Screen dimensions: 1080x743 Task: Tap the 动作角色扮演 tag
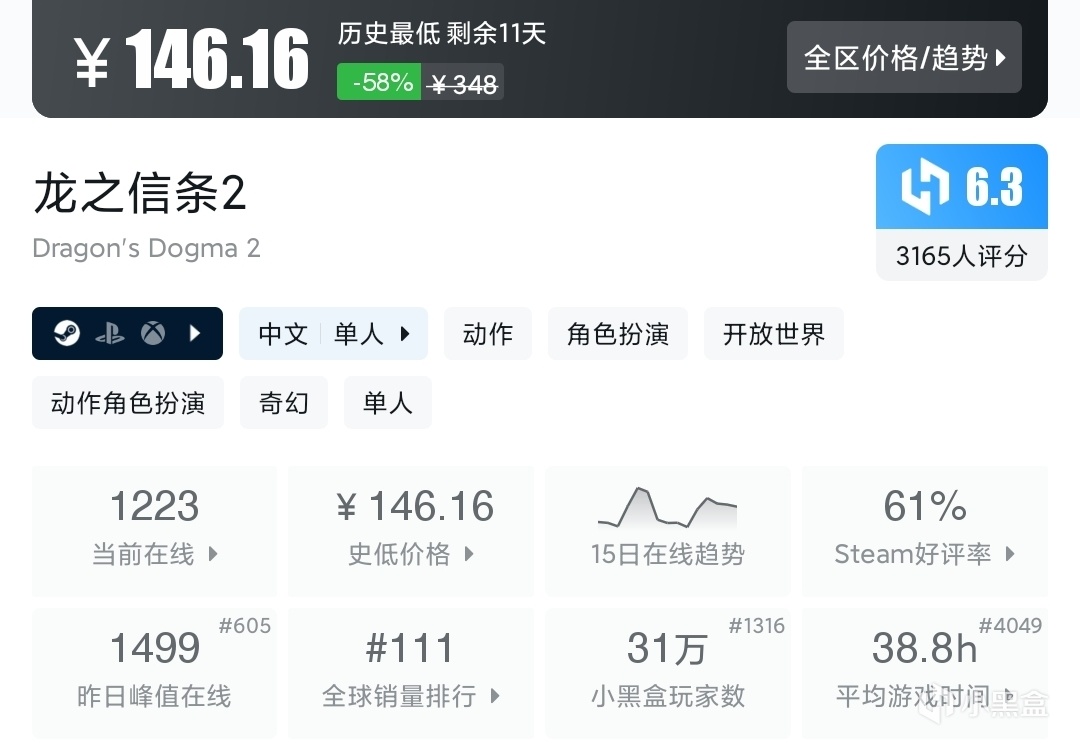point(128,402)
